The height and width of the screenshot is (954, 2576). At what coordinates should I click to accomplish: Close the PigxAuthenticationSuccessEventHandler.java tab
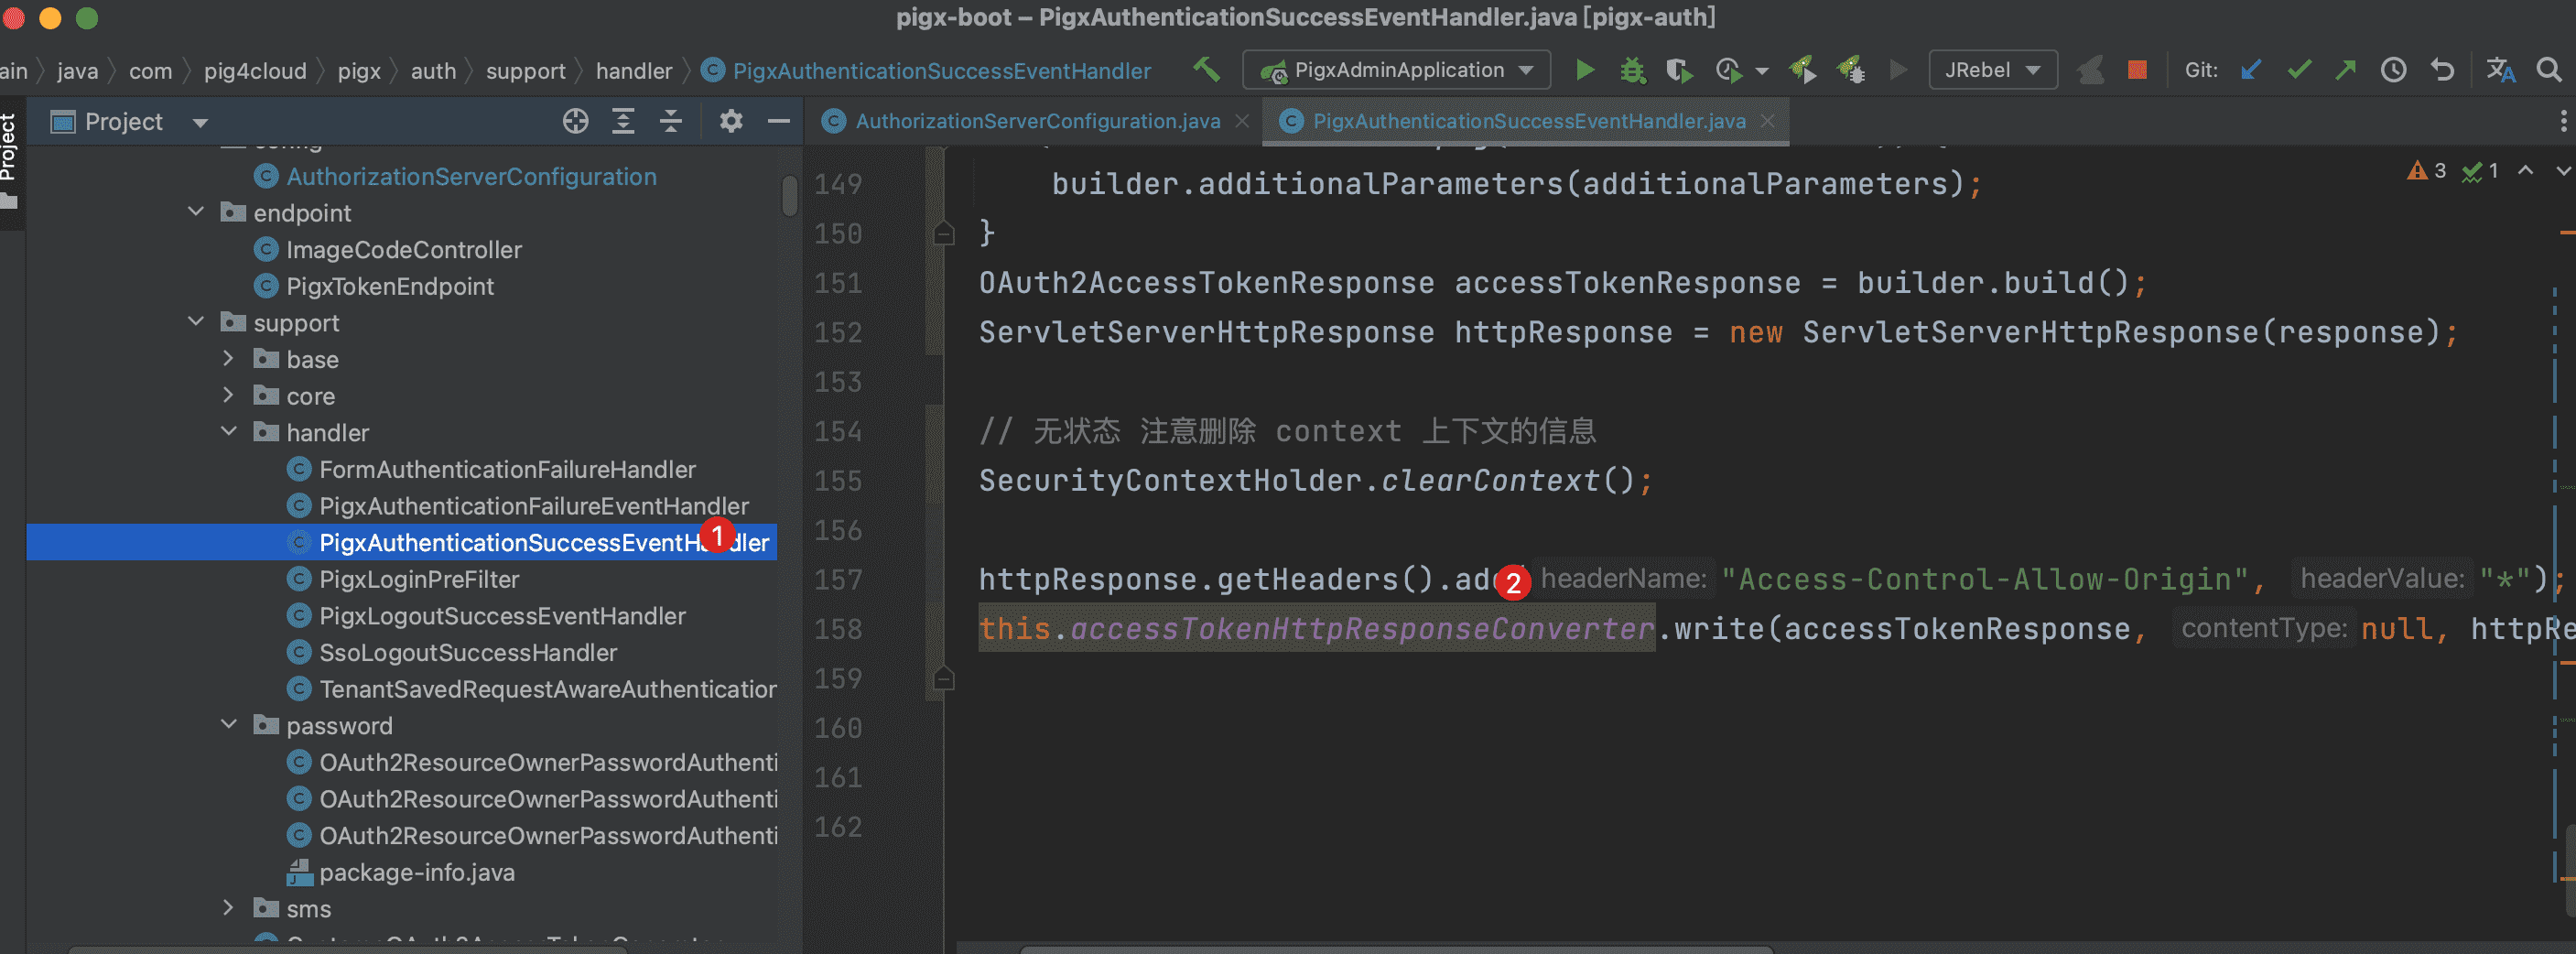click(x=1767, y=121)
